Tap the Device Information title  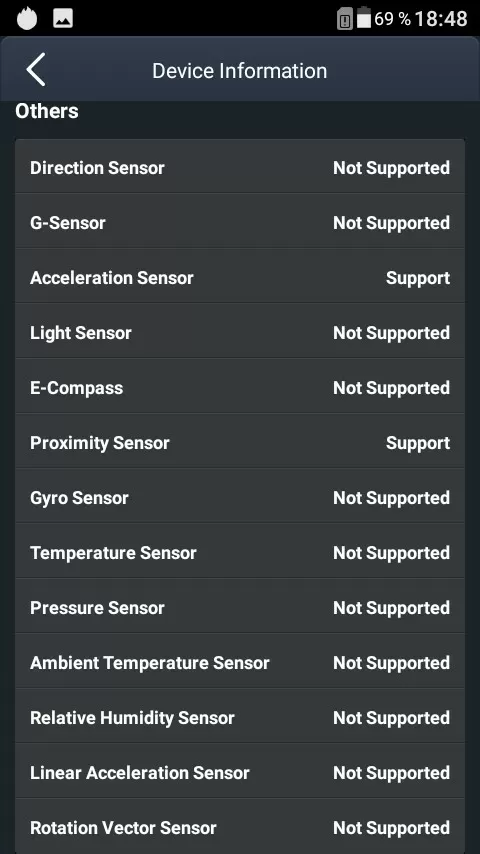coord(240,71)
